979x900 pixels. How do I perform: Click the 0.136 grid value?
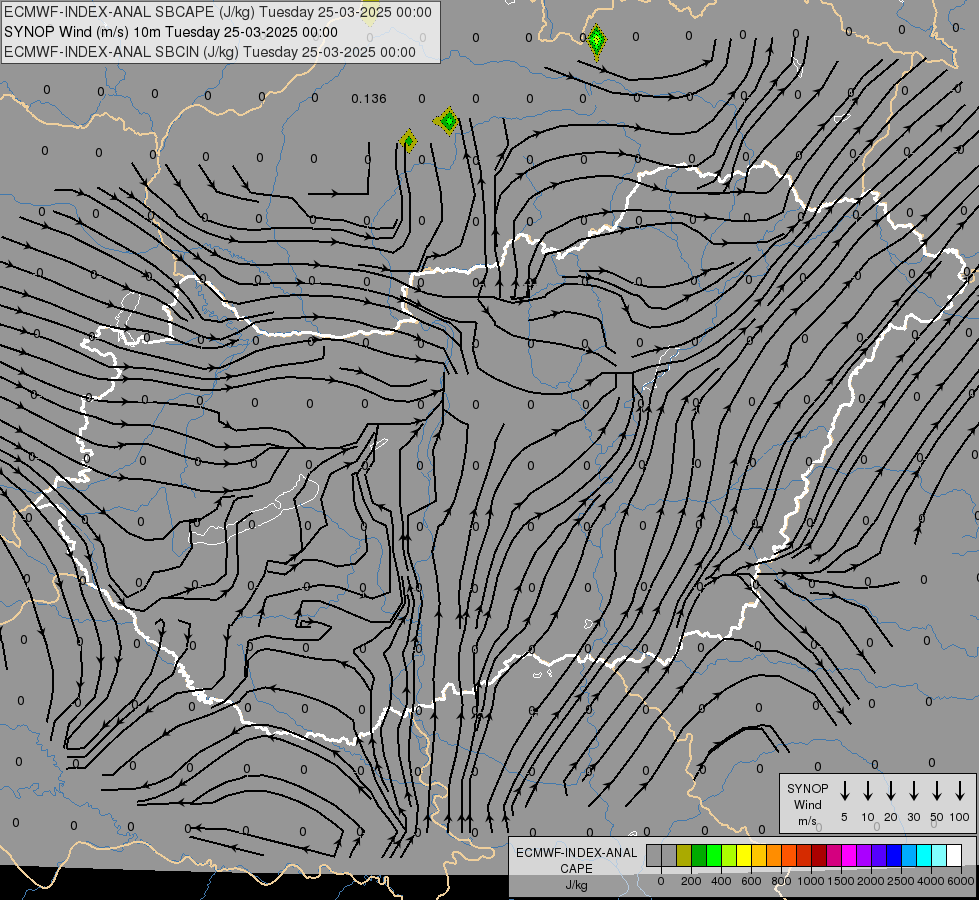tap(368, 99)
